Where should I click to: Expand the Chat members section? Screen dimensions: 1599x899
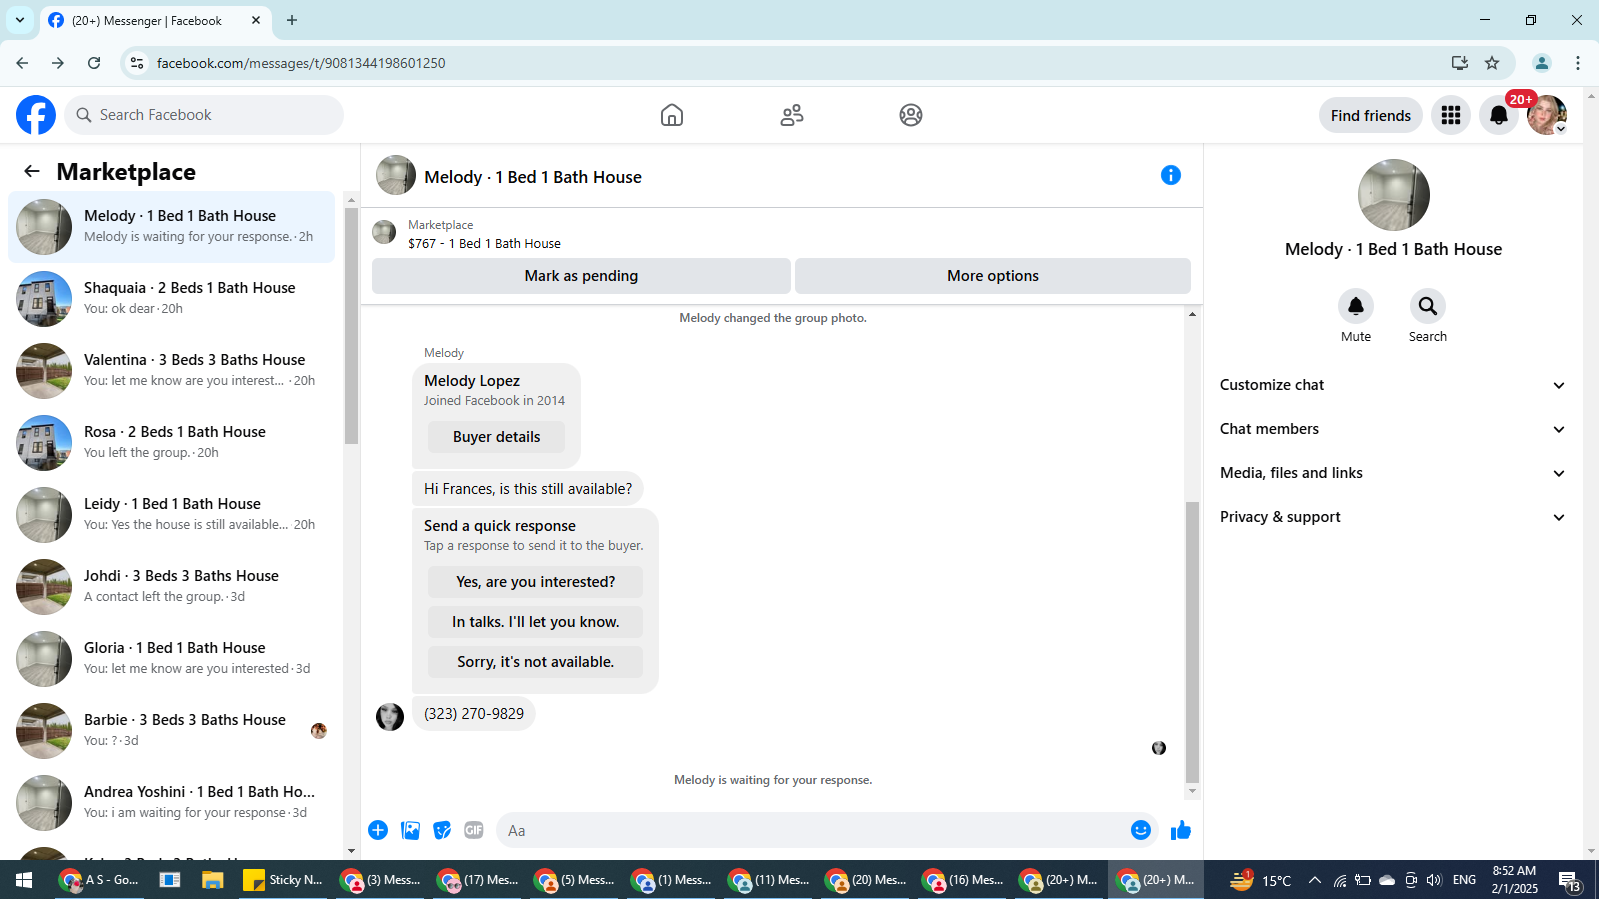(1392, 429)
